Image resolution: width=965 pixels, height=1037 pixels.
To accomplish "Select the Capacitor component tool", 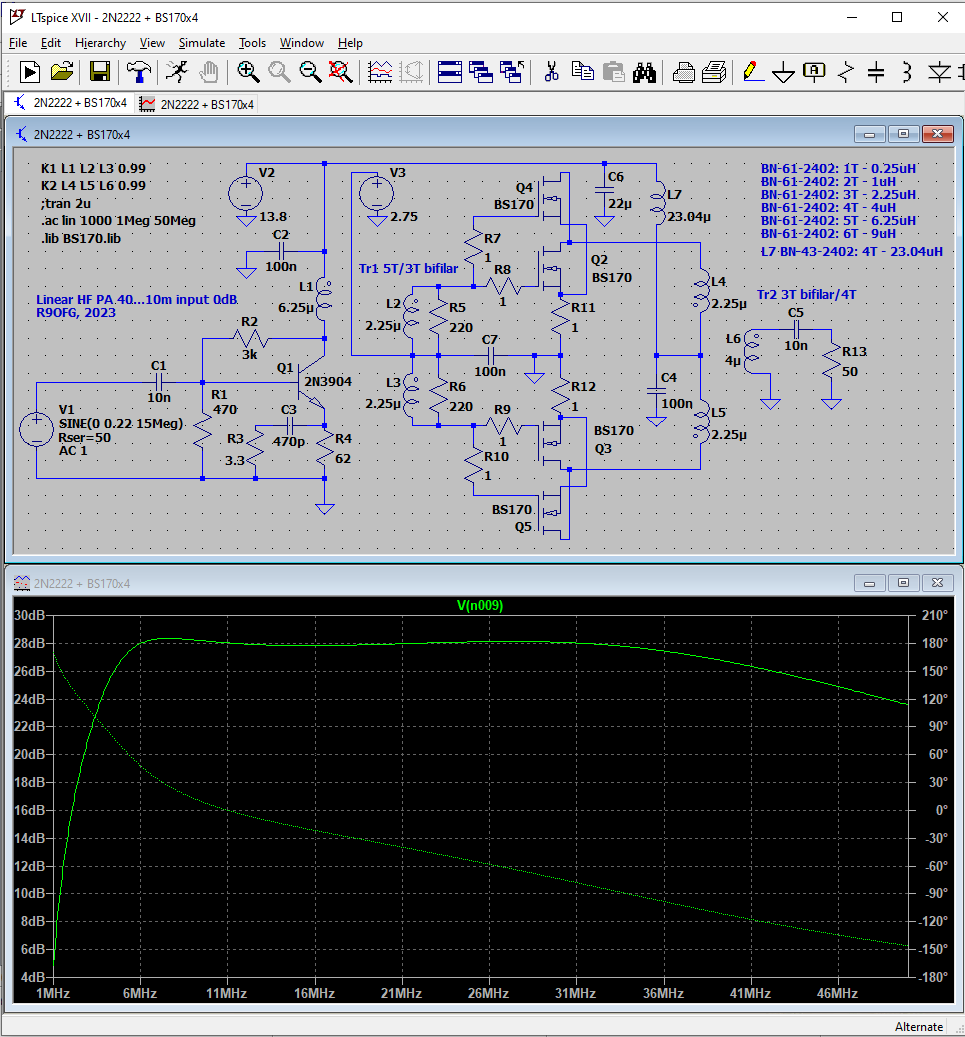I will 876,72.
